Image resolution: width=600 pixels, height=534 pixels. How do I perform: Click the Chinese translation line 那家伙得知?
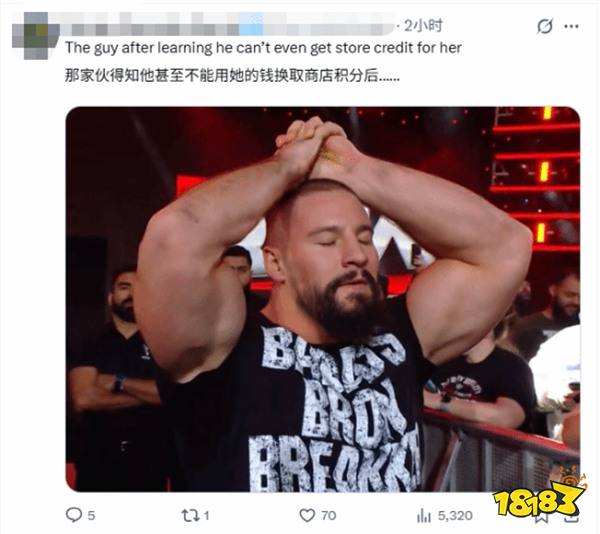point(232,75)
